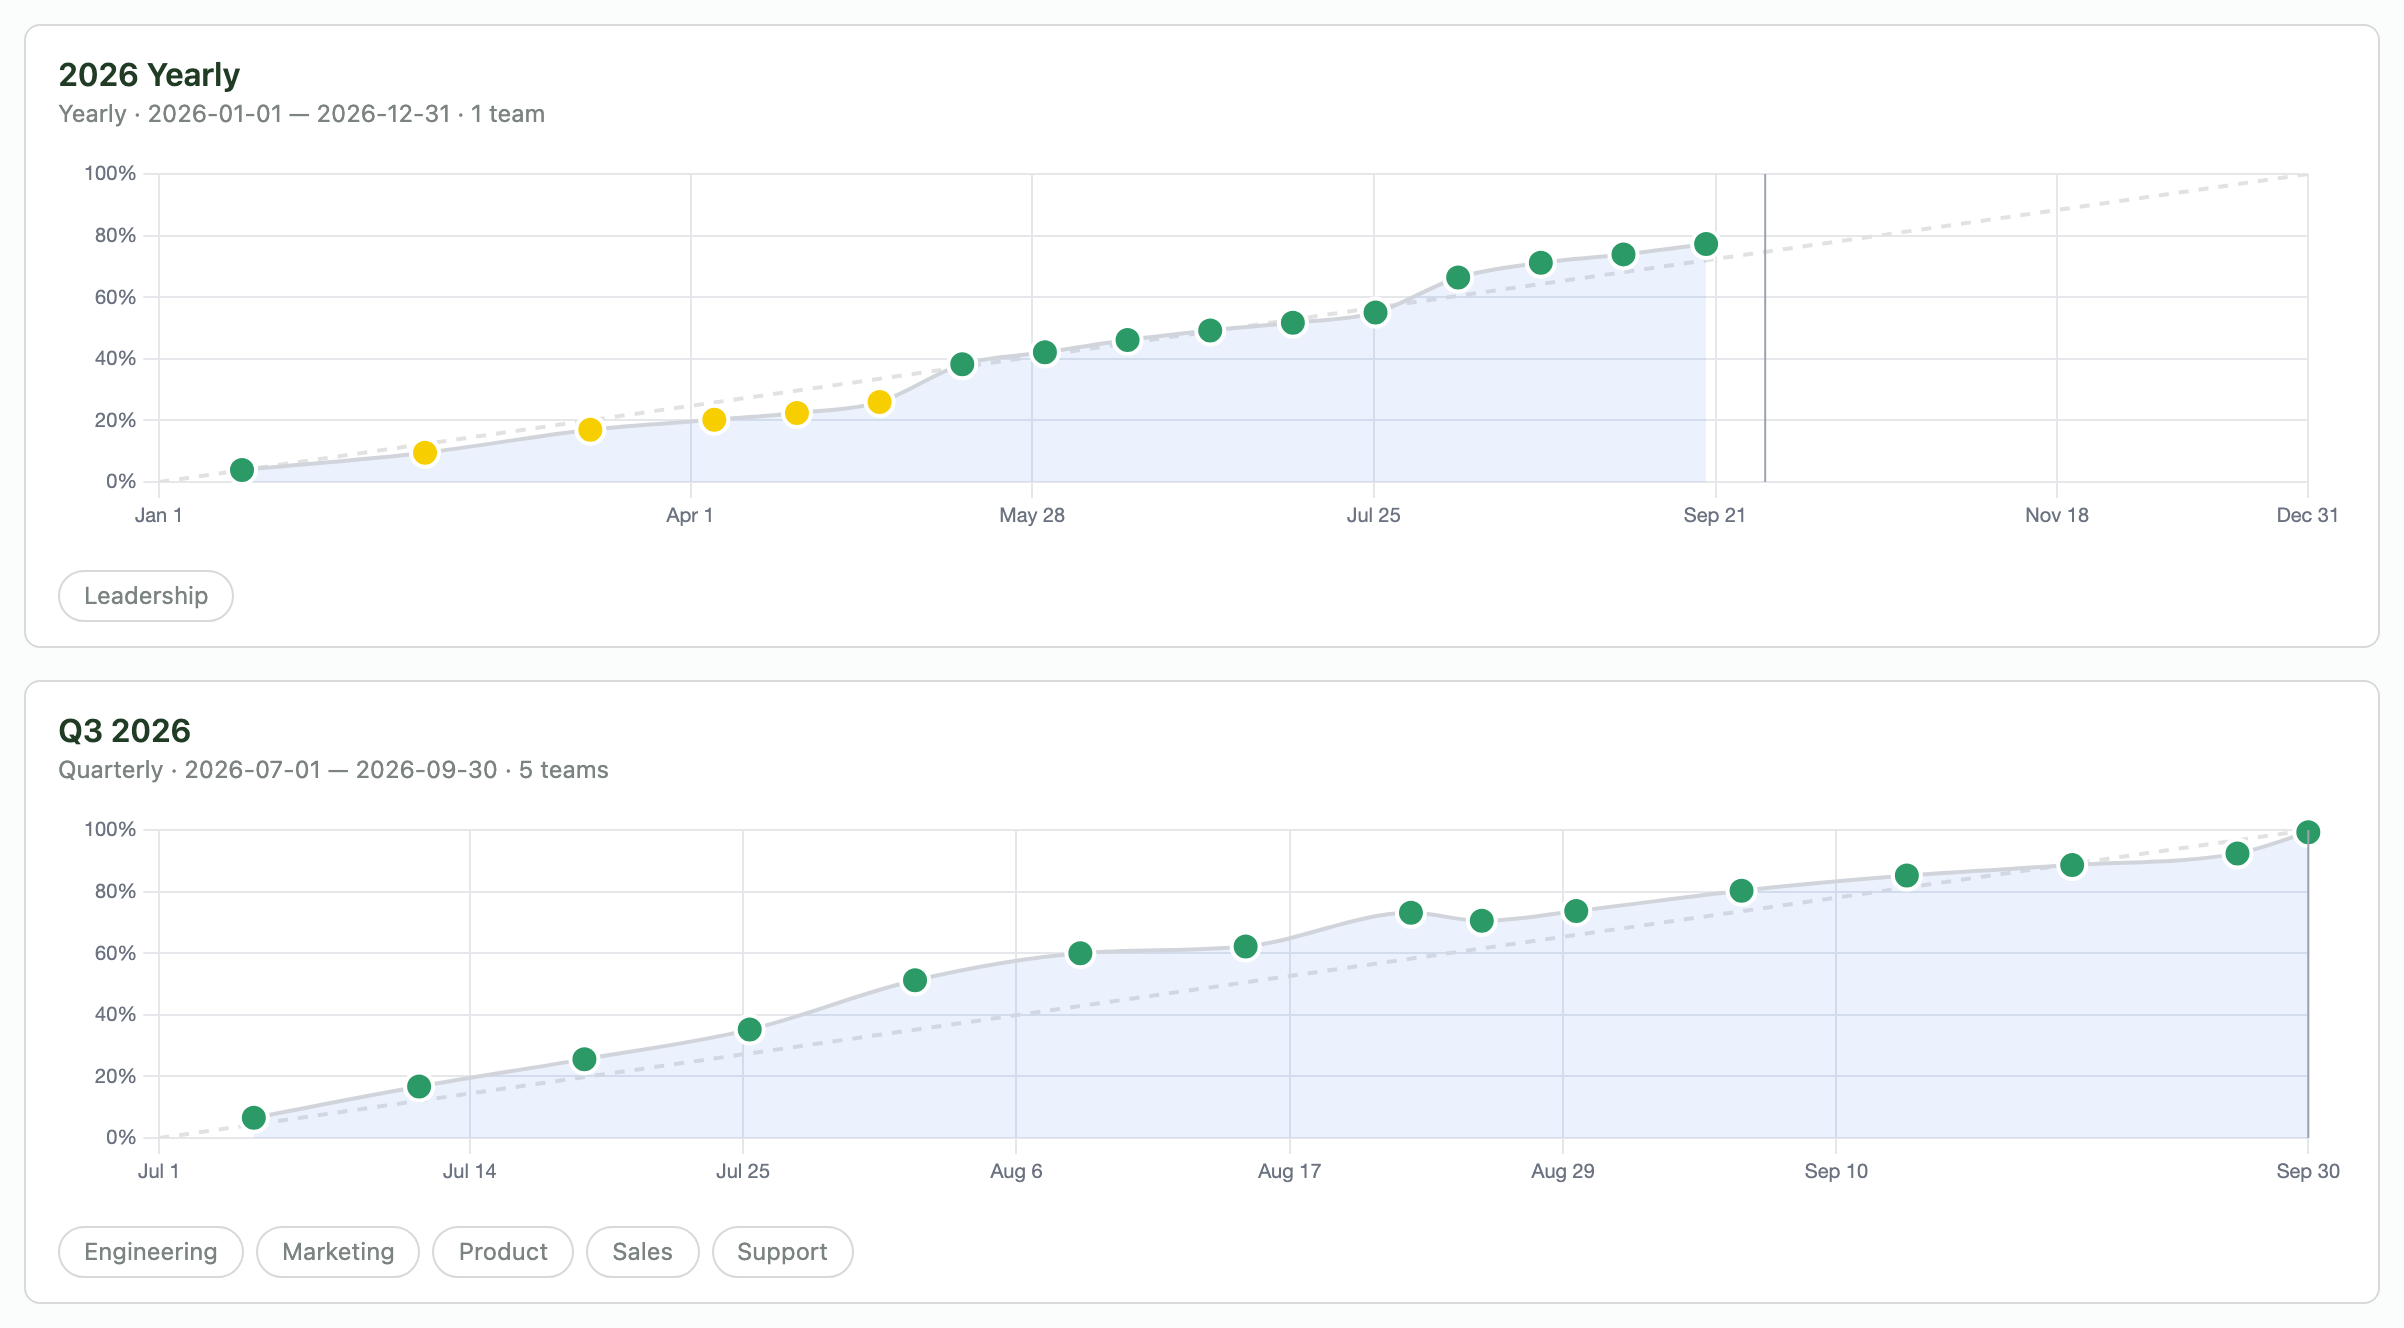
Task: Select the first data point in Q3 2026 chart
Action: coord(254,1117)
